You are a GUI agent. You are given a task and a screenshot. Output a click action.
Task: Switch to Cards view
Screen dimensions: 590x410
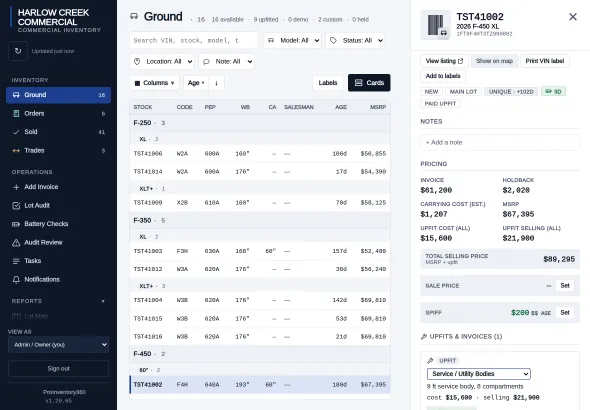[369, 83]
